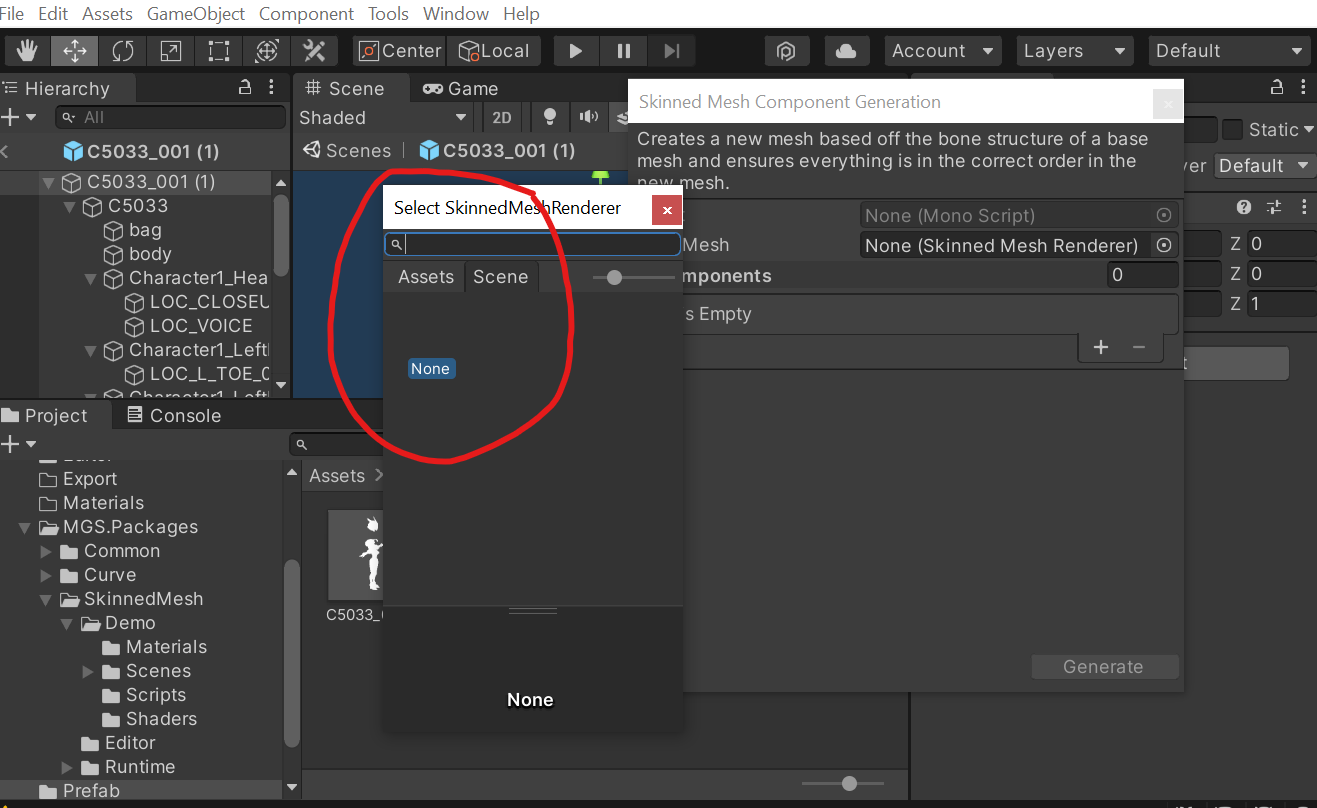Open the Shaded draw mode dropdown
The height and width of the screenshot is (808, 1317).
tap(383, 117)
